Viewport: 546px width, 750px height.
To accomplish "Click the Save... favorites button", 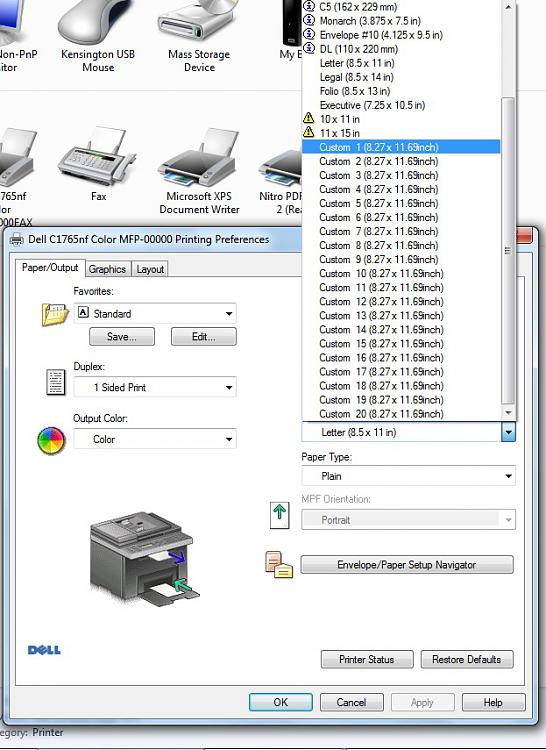I will 121,337.
